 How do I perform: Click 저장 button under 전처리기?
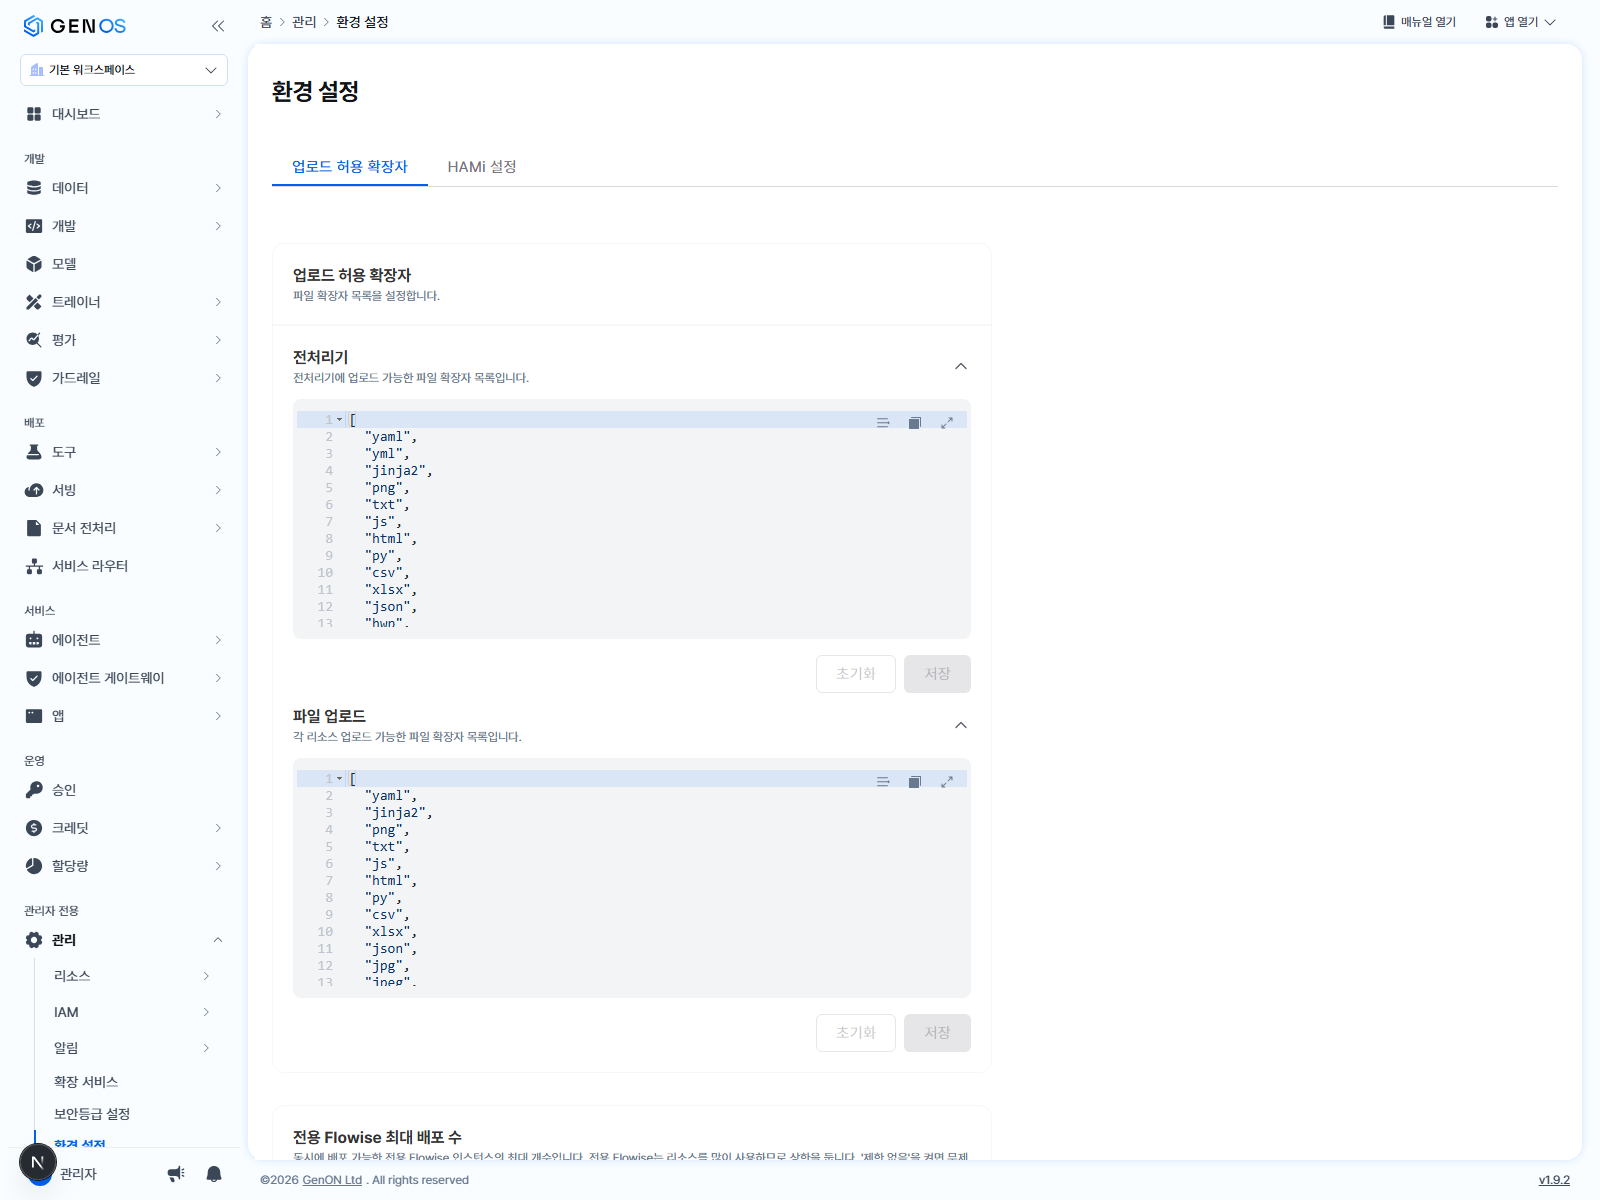click(x=937, y=674)
